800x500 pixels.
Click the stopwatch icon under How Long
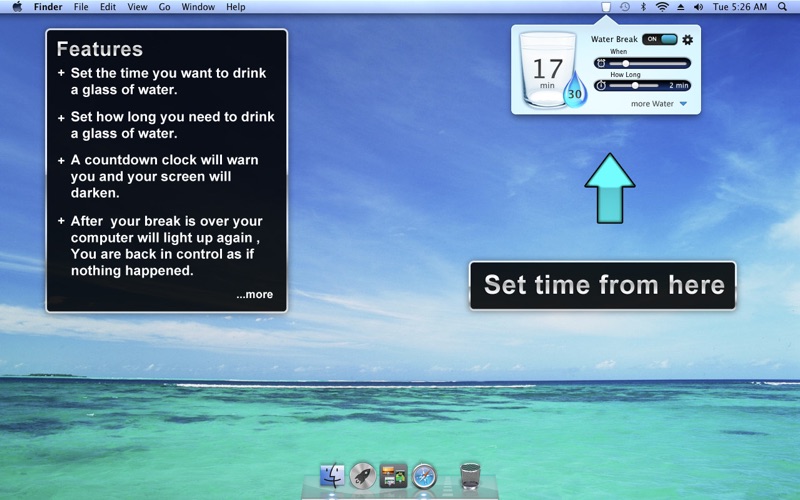point(601,86)
